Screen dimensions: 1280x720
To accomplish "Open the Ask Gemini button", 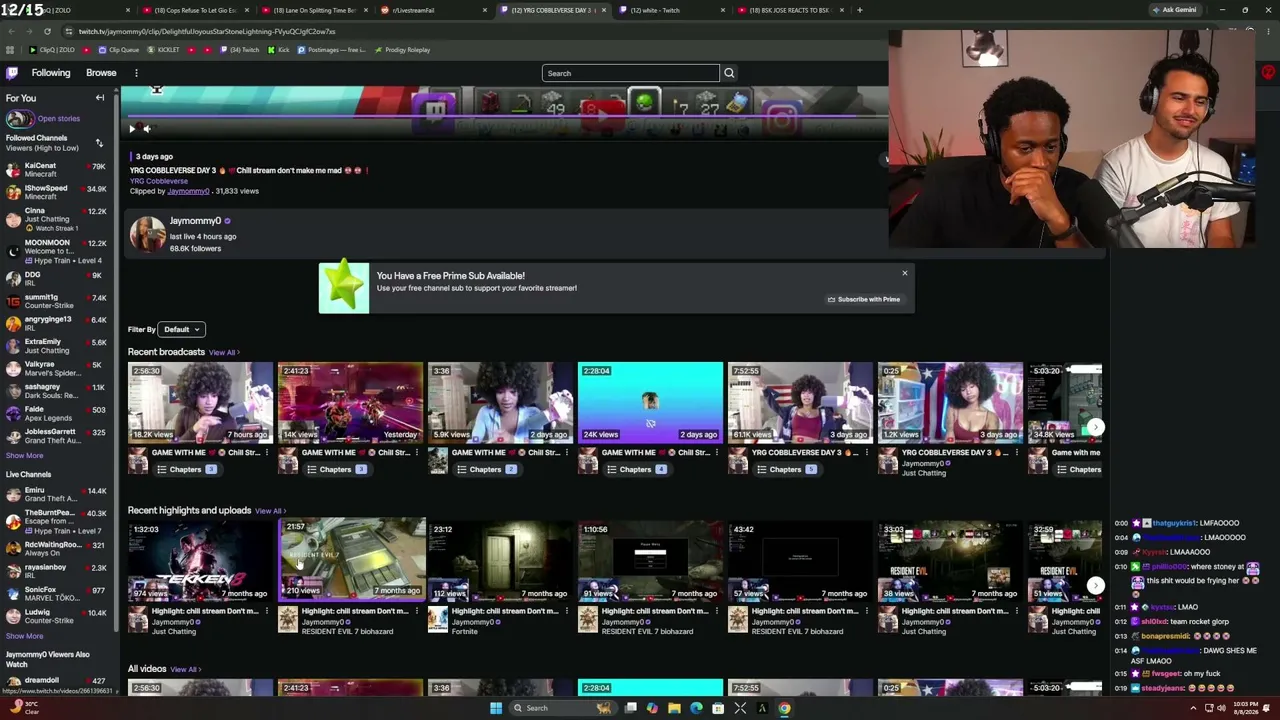I will [1175, 10].
